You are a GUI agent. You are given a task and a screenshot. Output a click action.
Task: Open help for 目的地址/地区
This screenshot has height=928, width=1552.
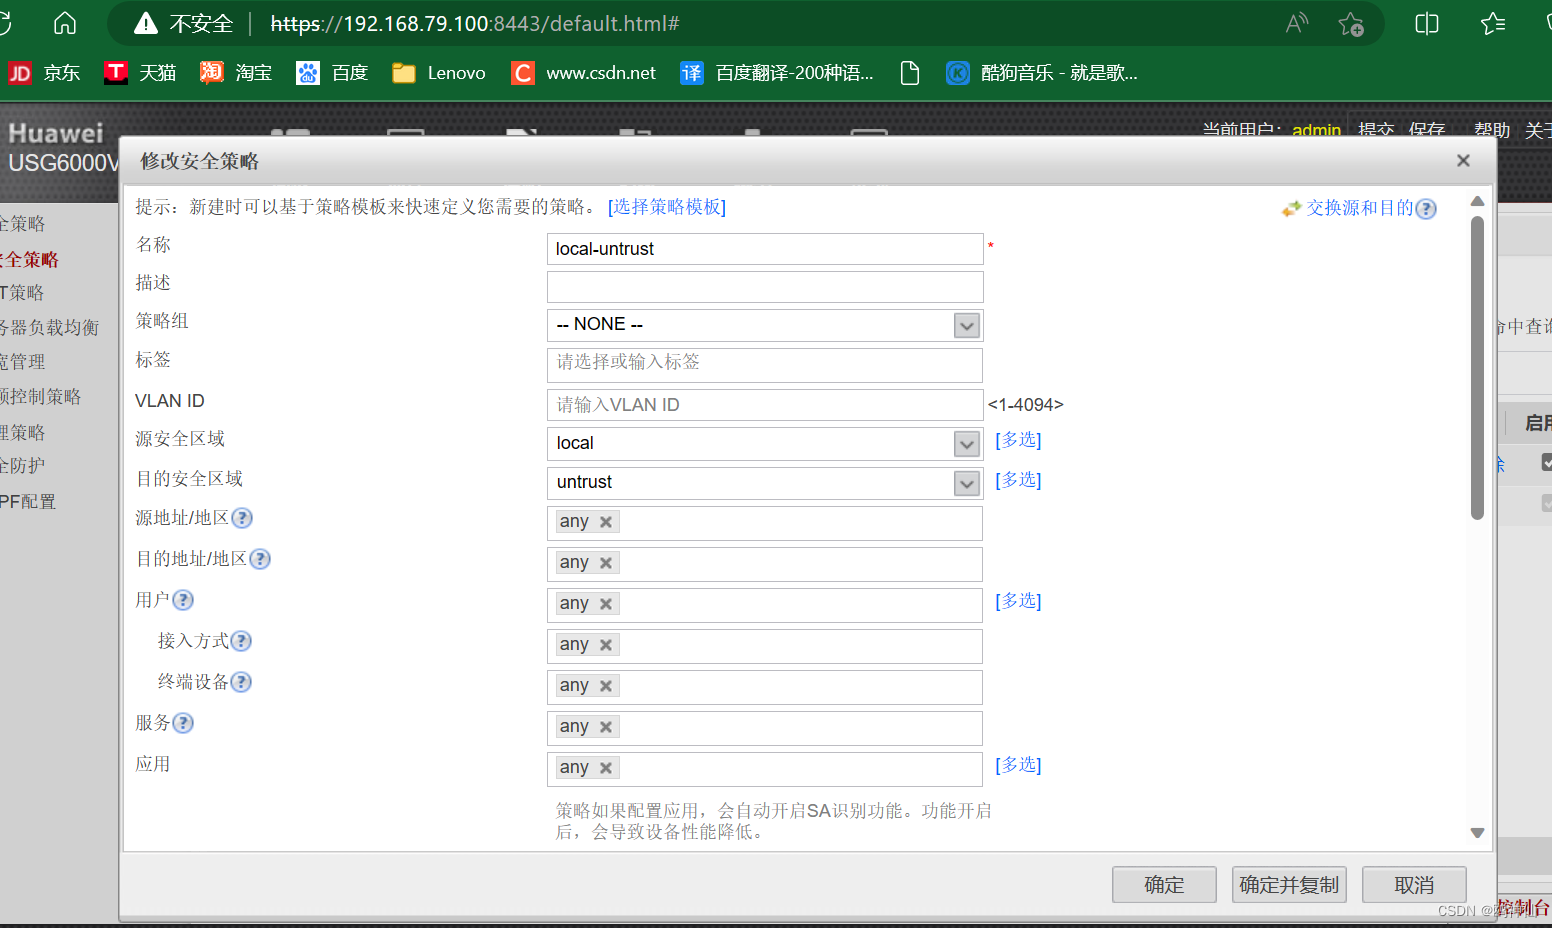[x=260, y=559]
